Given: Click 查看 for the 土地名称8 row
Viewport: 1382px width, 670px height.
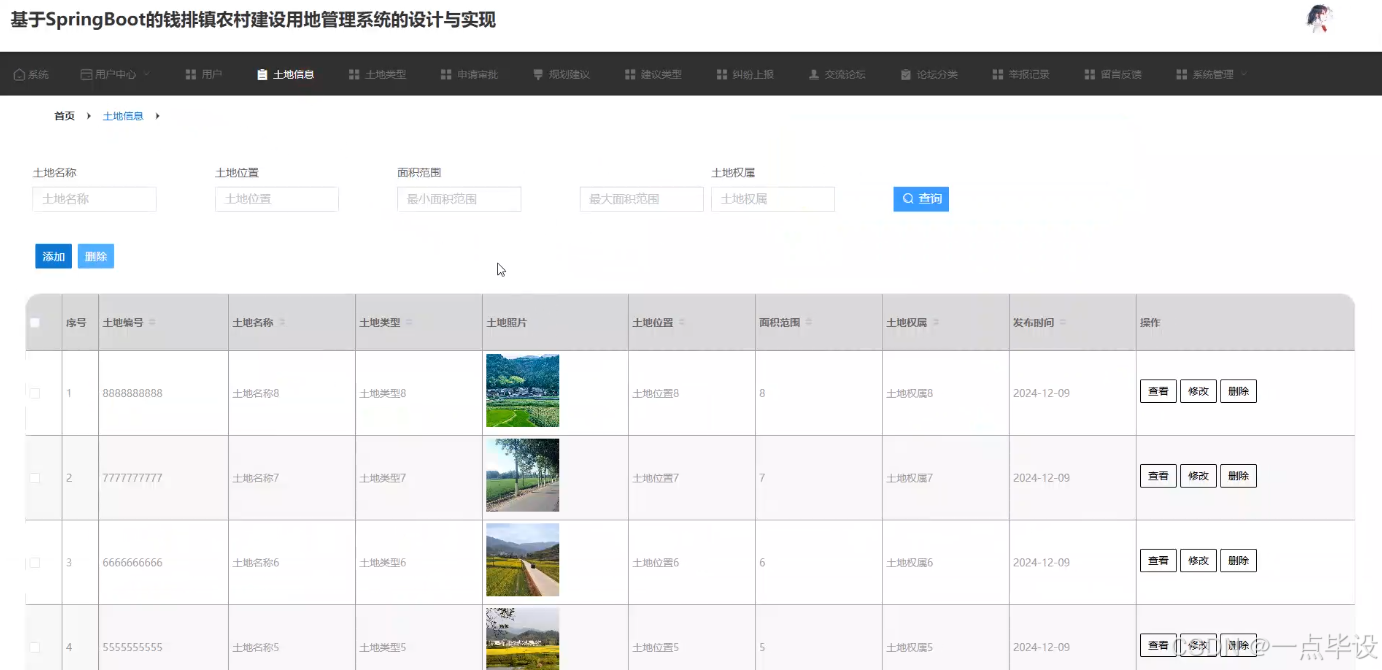Looking at the screenshot, I should (x=1158, y=391).
